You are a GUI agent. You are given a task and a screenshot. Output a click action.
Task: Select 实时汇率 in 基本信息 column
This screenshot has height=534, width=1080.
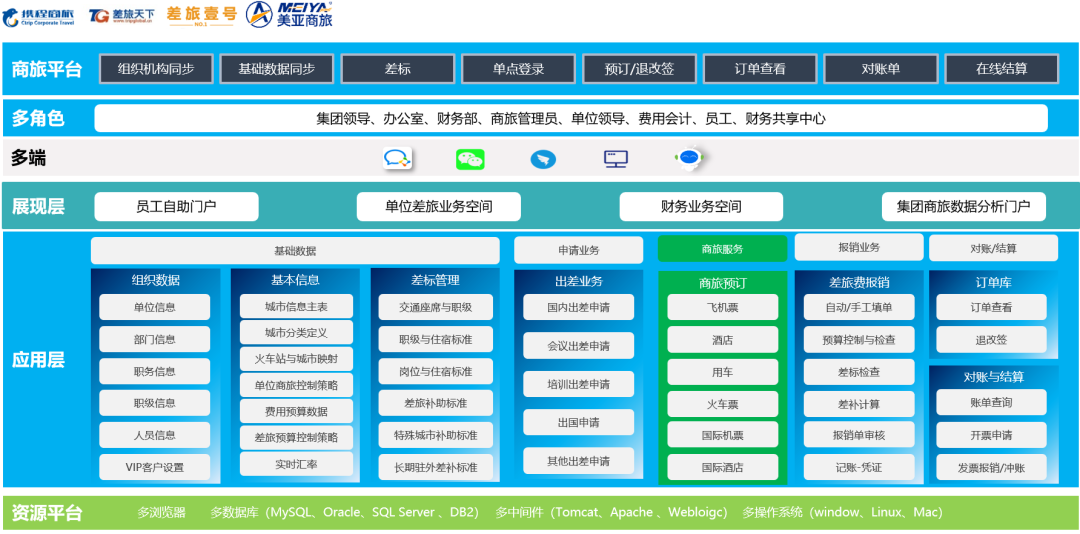[296, 464]
